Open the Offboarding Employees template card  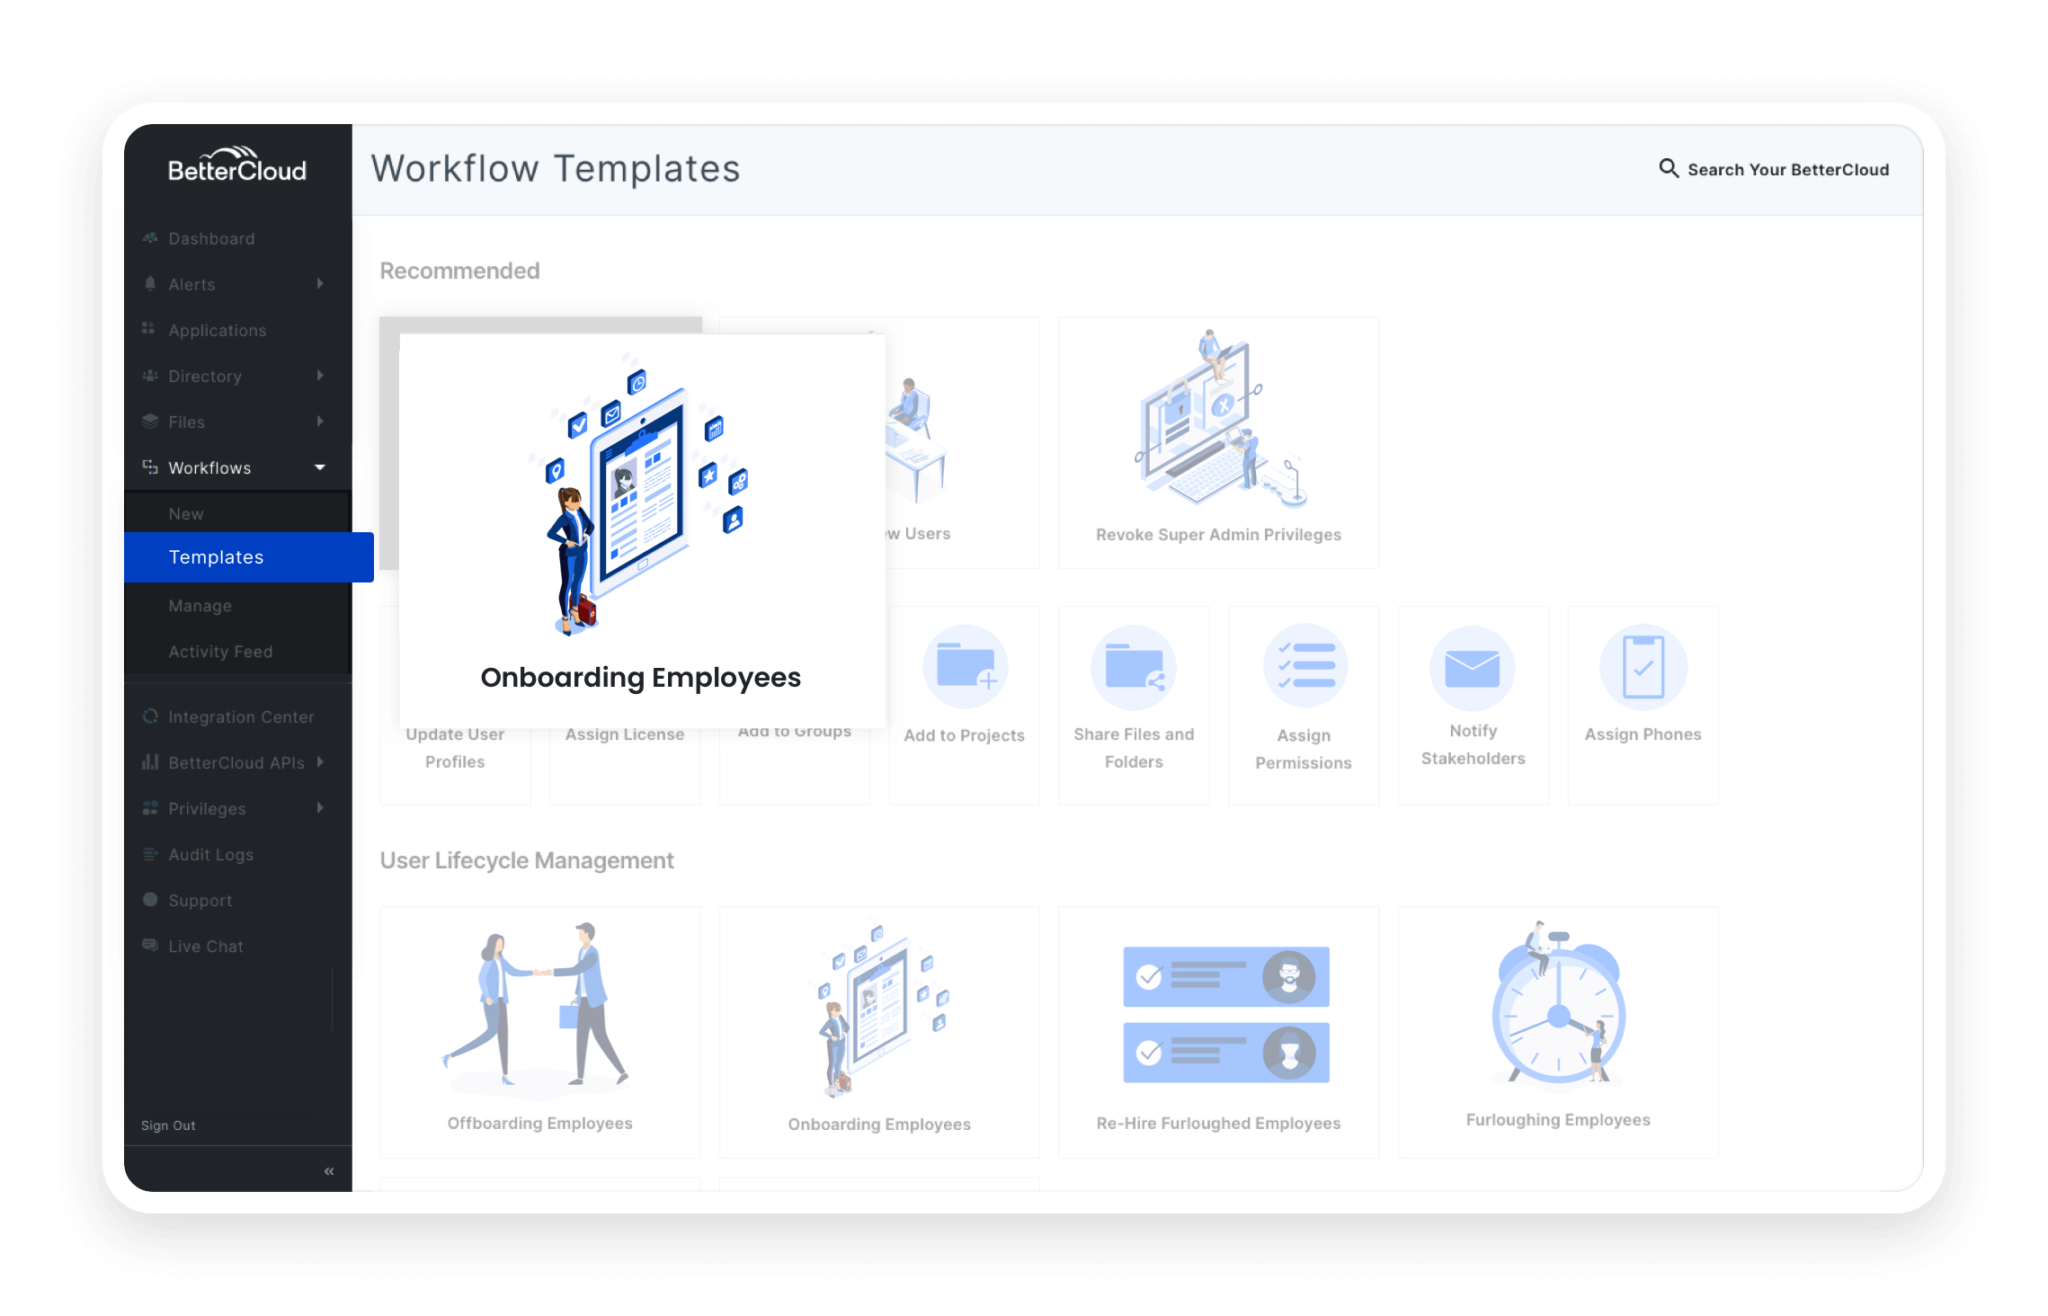click(540, 1032)
